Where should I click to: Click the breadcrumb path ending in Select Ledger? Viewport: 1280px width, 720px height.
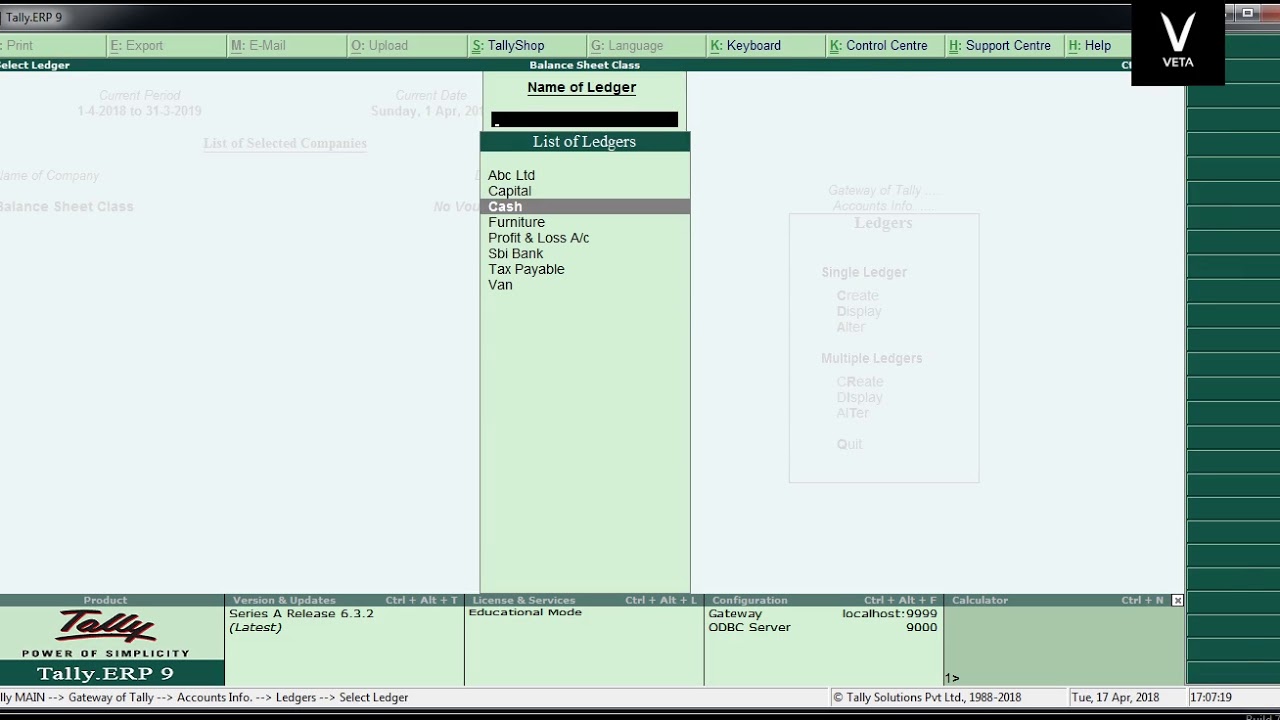pos(204,697)
